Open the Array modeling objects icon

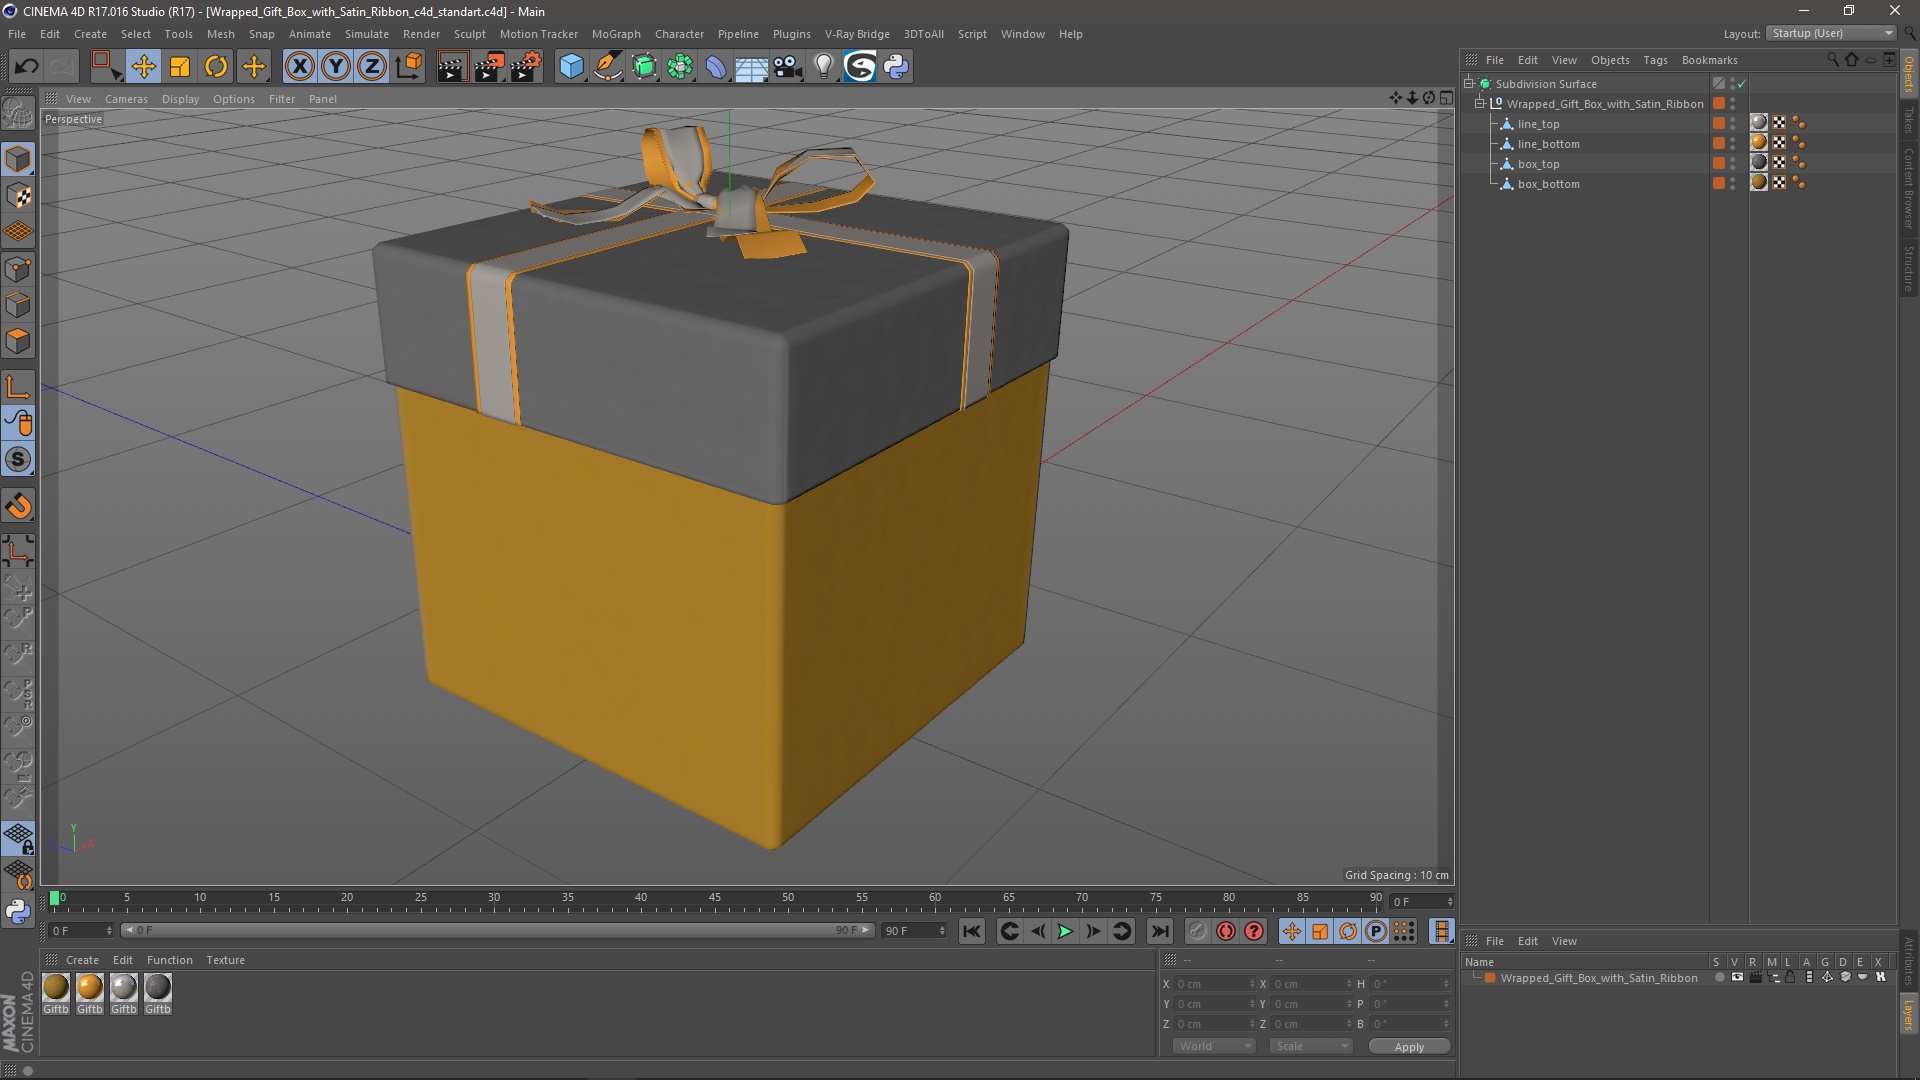click(x=680, y=67)
